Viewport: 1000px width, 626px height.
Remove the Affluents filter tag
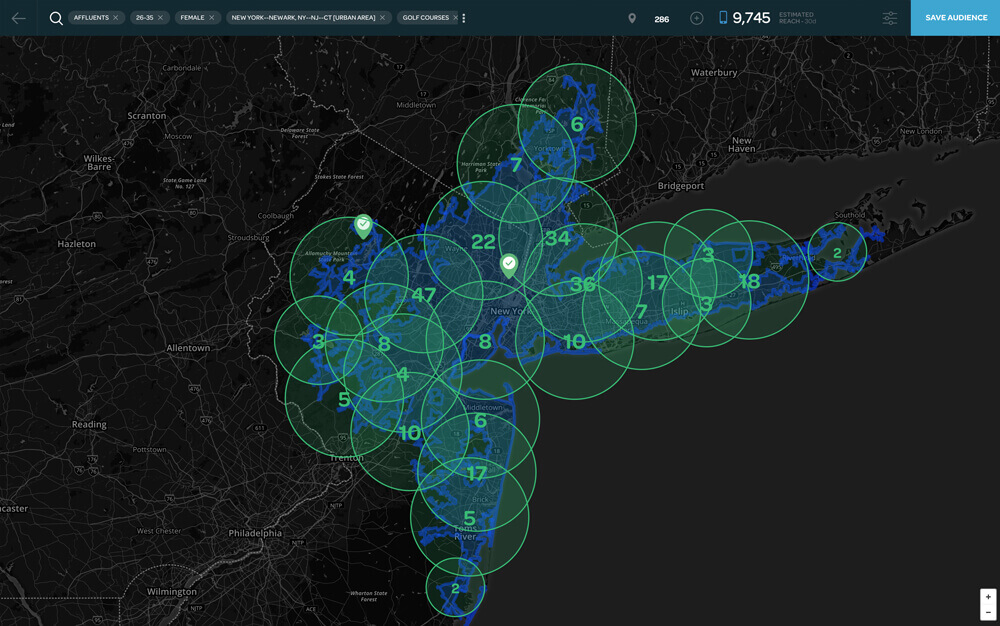pos(116,18)
